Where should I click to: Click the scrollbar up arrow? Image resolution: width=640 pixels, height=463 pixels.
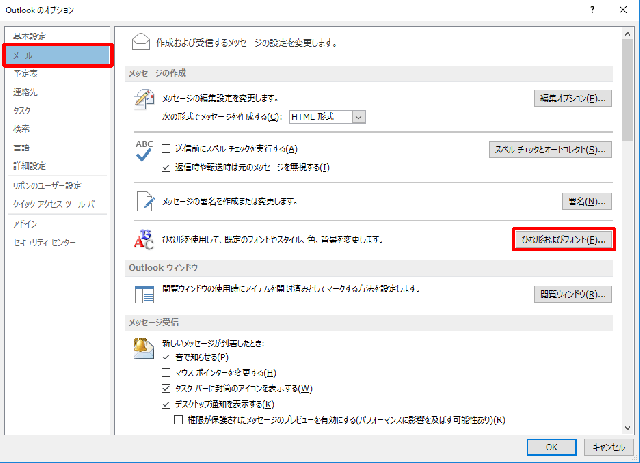[x=627, y=34]
